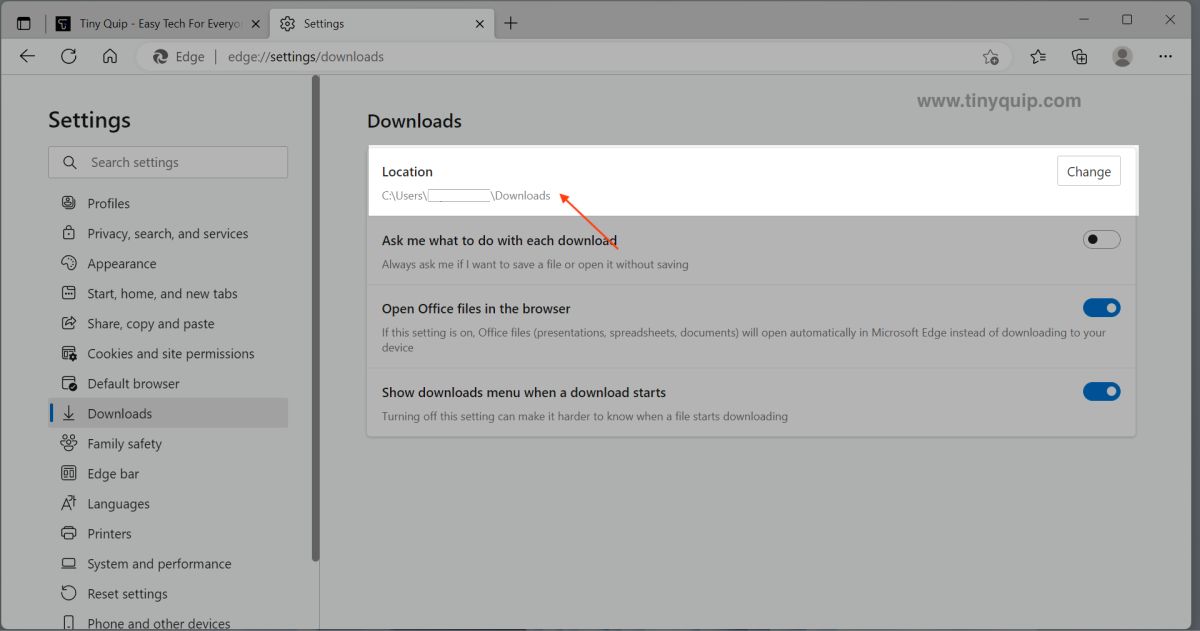Select the Appearance settings icon
1200x631 pixels.
(x=68, y=263)
